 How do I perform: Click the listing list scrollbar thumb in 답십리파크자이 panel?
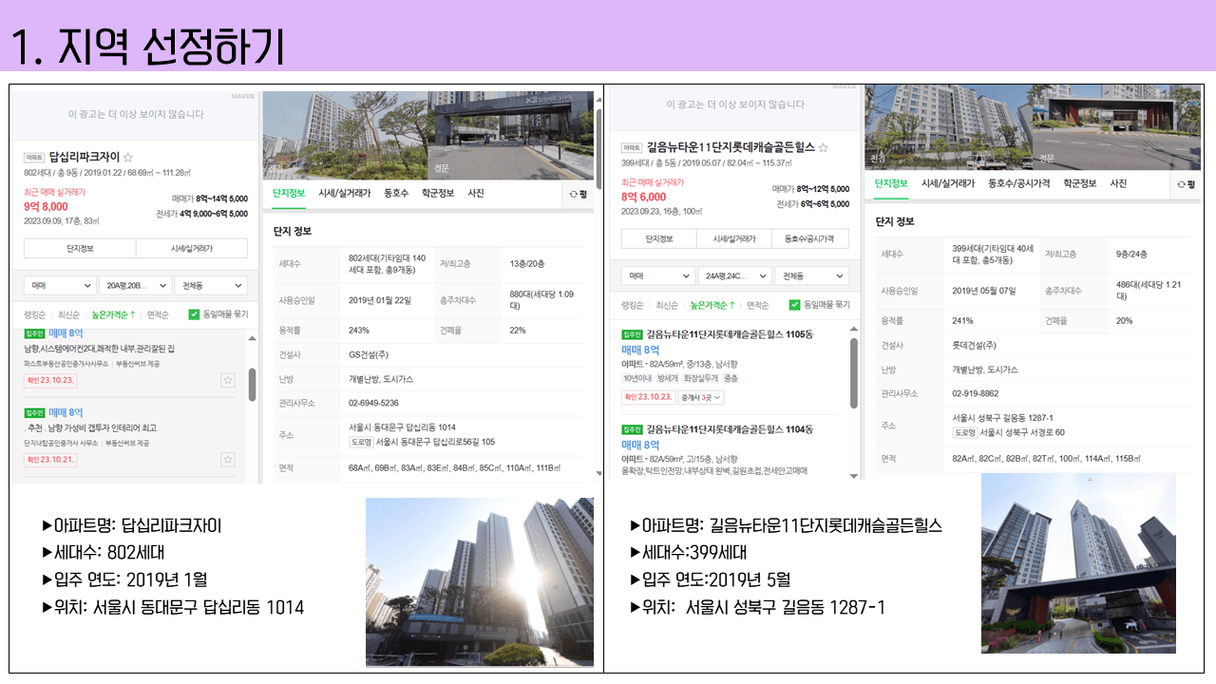click(x=252, y=383)
